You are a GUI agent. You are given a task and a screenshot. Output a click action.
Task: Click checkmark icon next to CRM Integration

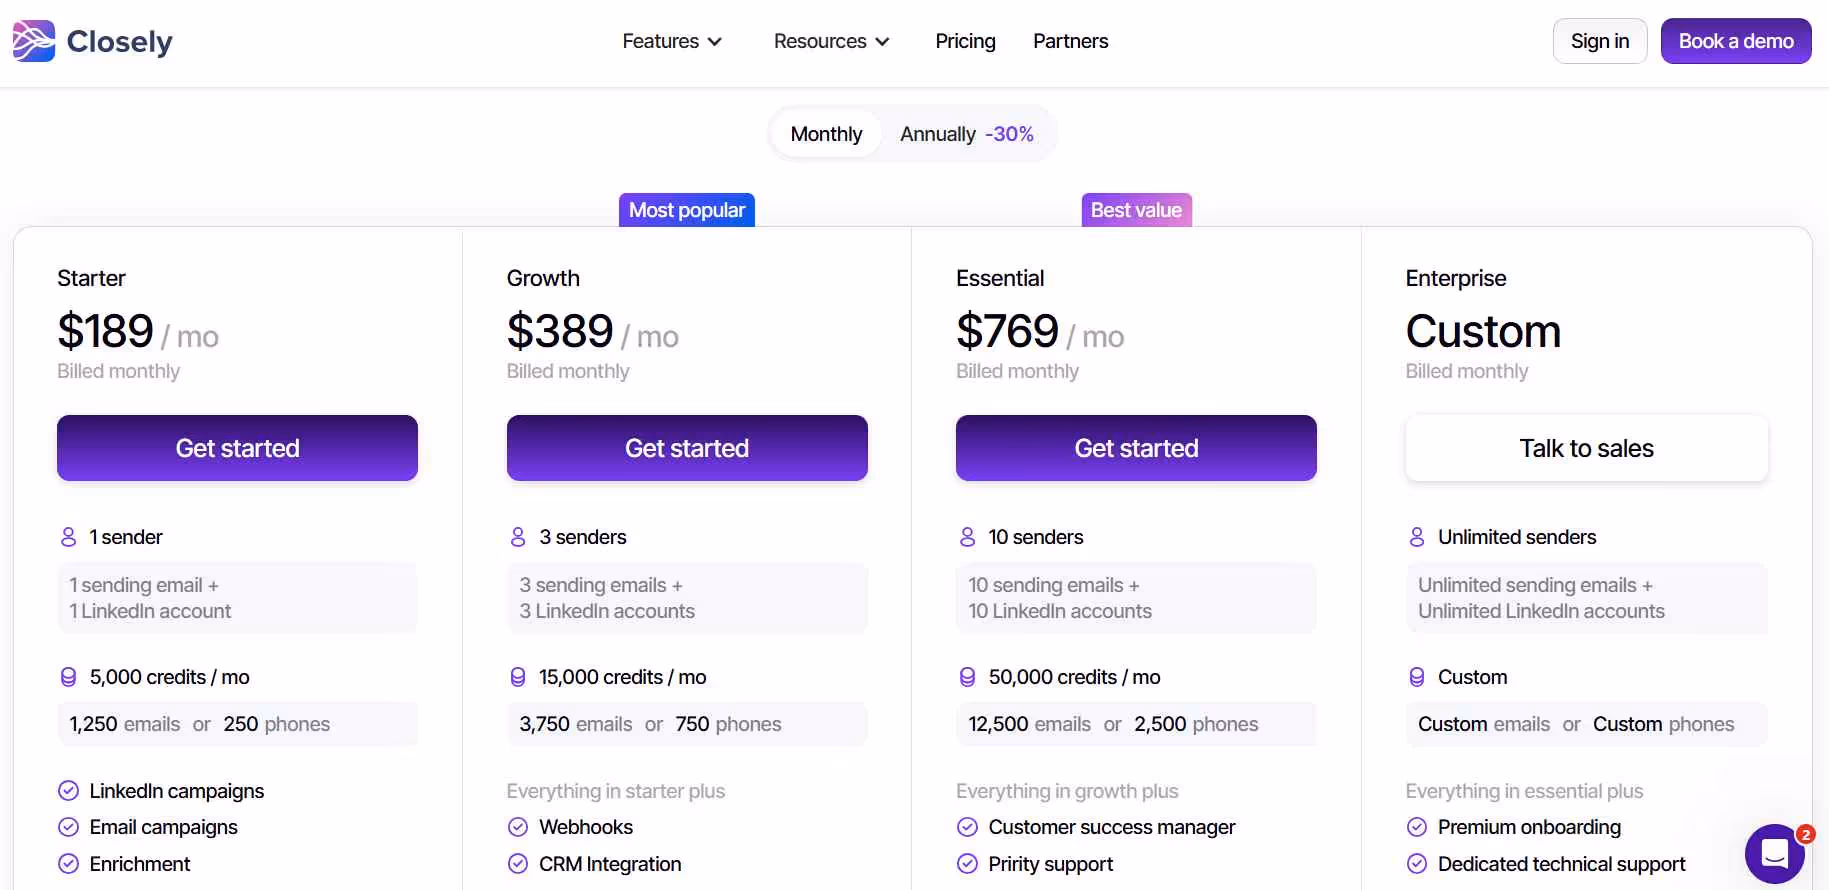(518, 863)
